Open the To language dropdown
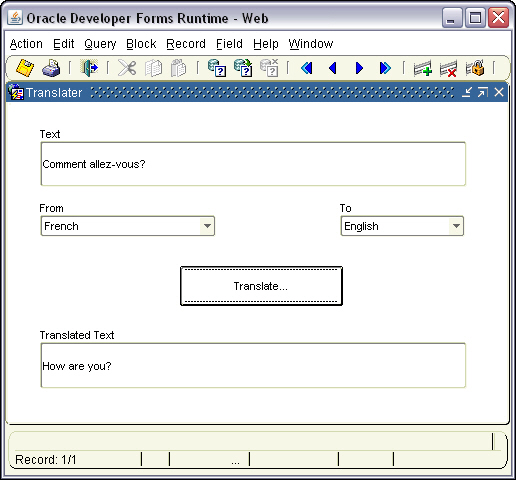The image size is (516, 480). point(456,226)
